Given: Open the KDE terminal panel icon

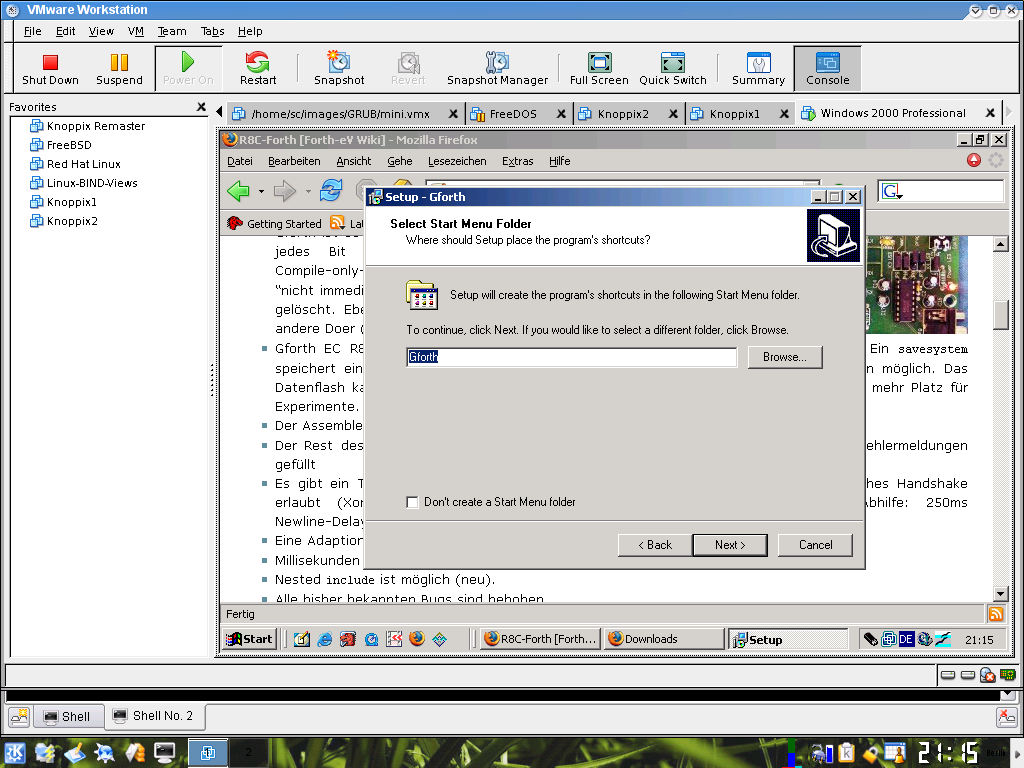Looking at the screenshot, I should coord(165,753).
